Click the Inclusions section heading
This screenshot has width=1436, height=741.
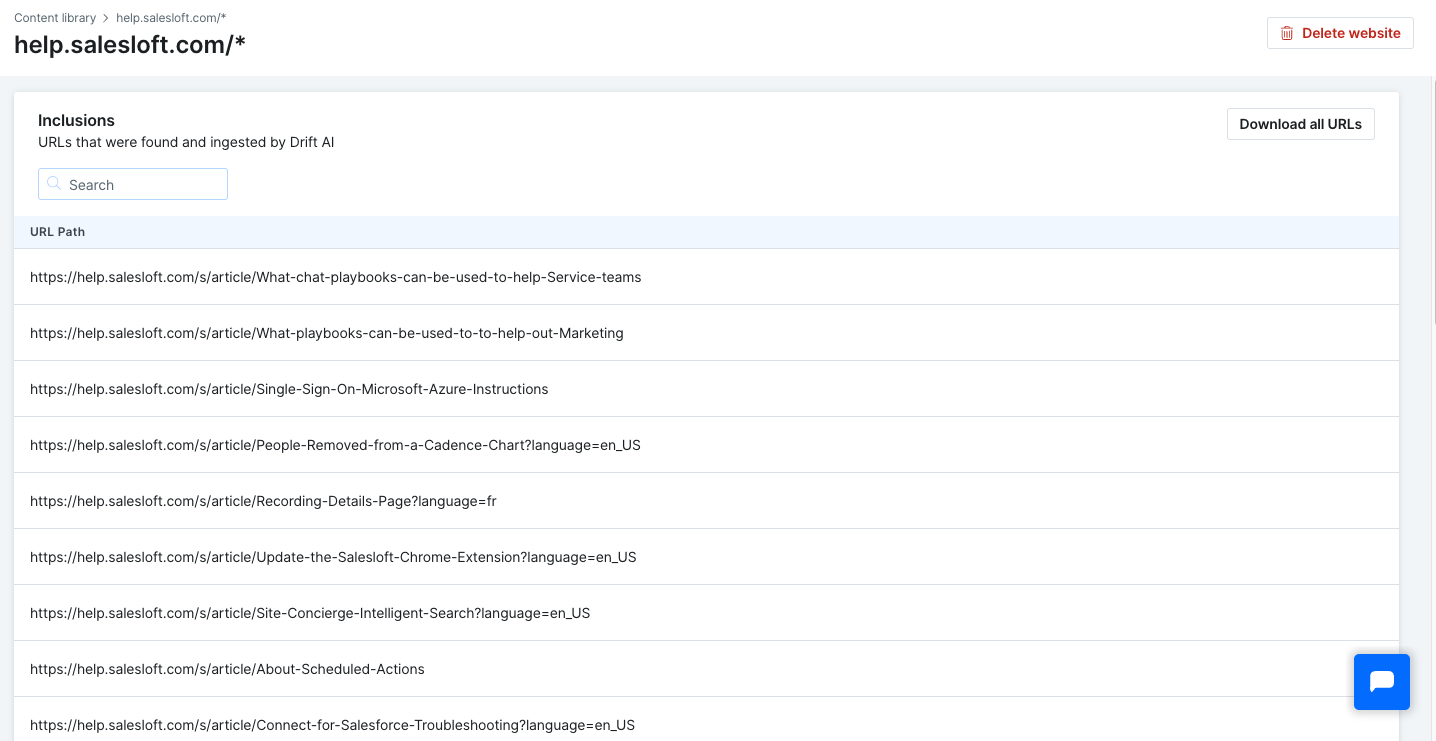point(76,120)
